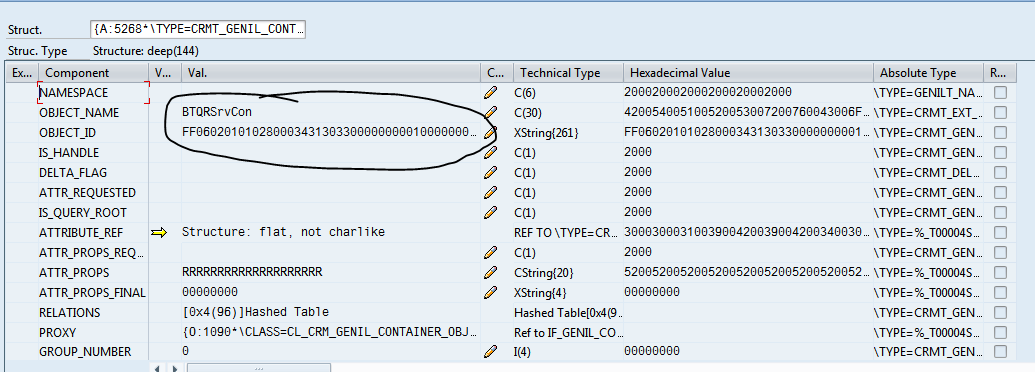Image resolution: width=1035 pixels, height=372 pixels.
Task: Tick the checkbox in the NAMESPACE row
Action: [1000, 93]
